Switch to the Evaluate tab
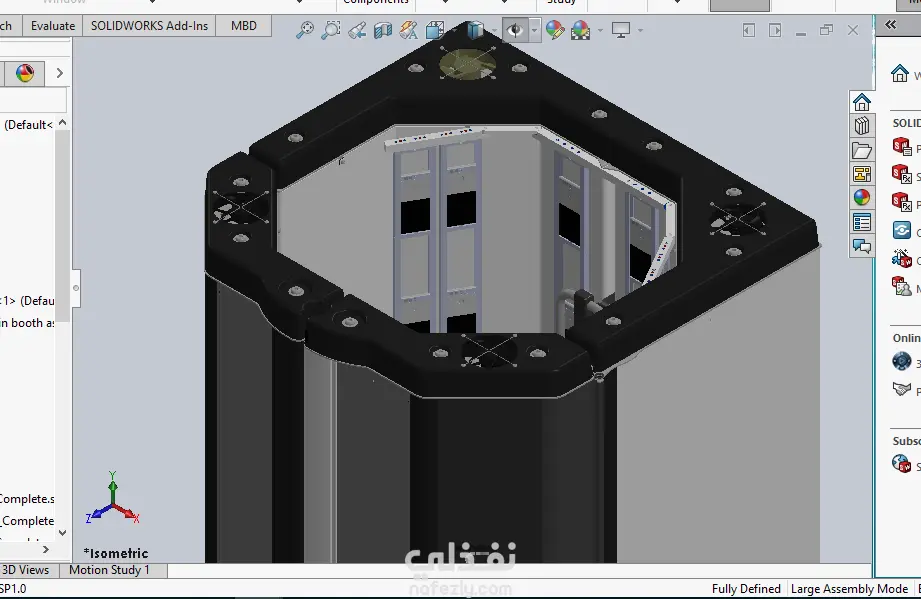The width and height of the screenshot is (921, 599). [53, 26]
